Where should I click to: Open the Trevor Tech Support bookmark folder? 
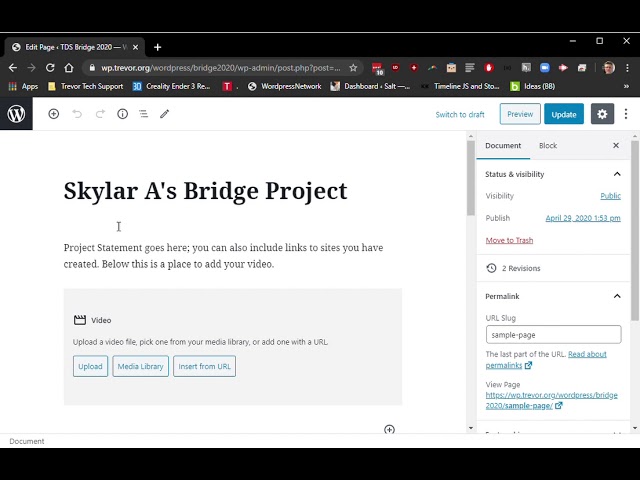85,86
